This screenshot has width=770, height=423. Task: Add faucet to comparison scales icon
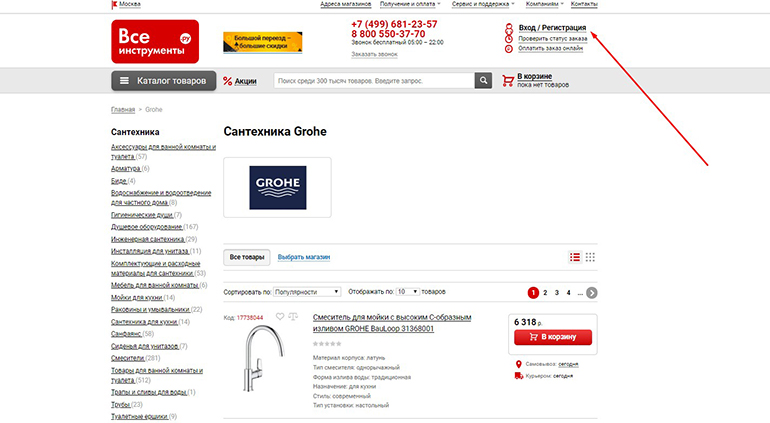(293, 317)
